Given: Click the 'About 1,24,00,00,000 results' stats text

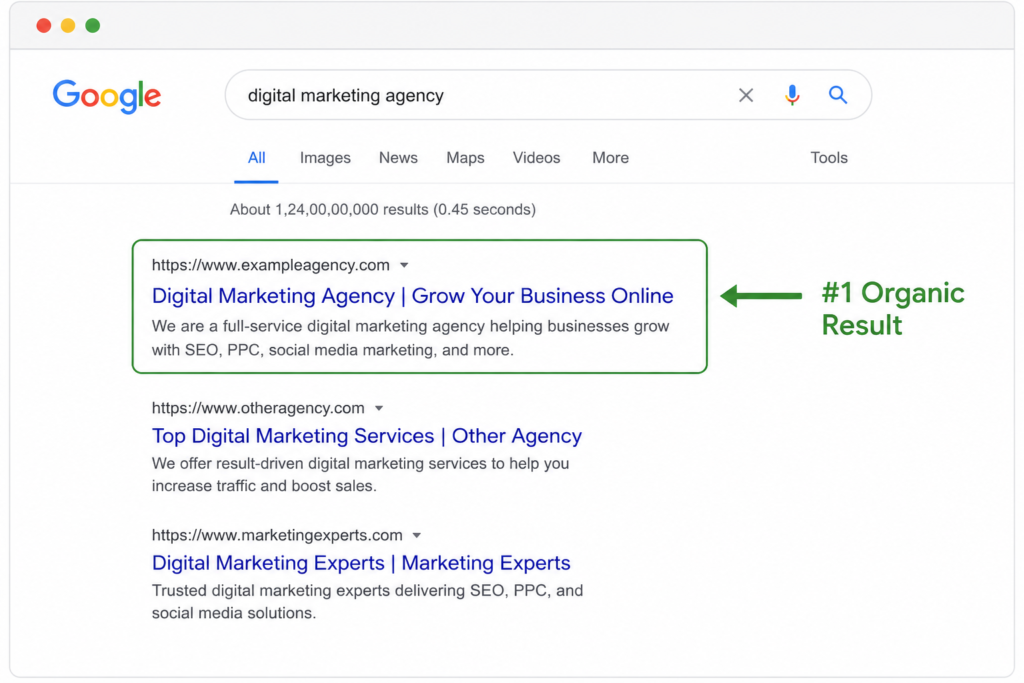Looking at the screenshot, I should (x=383, y=210).
